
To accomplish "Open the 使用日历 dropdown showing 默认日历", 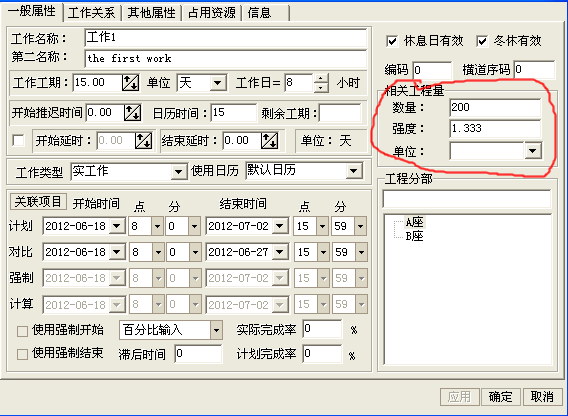I will click(354, 170).
